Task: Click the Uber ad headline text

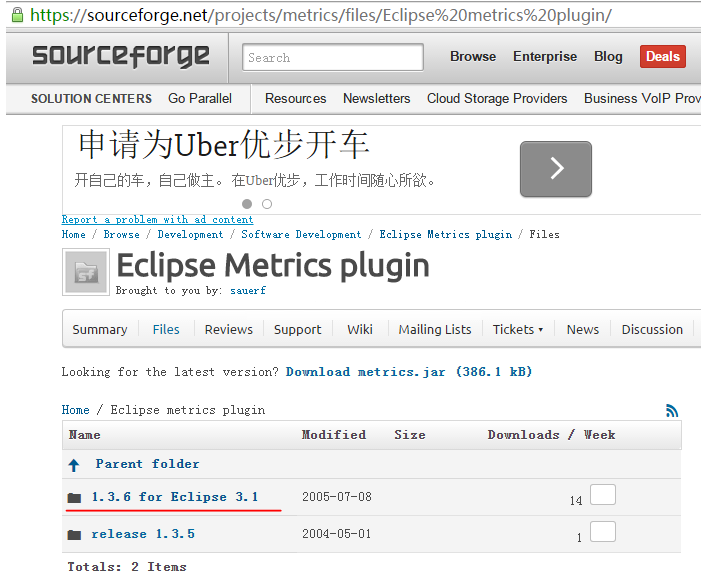Action: 224,145
